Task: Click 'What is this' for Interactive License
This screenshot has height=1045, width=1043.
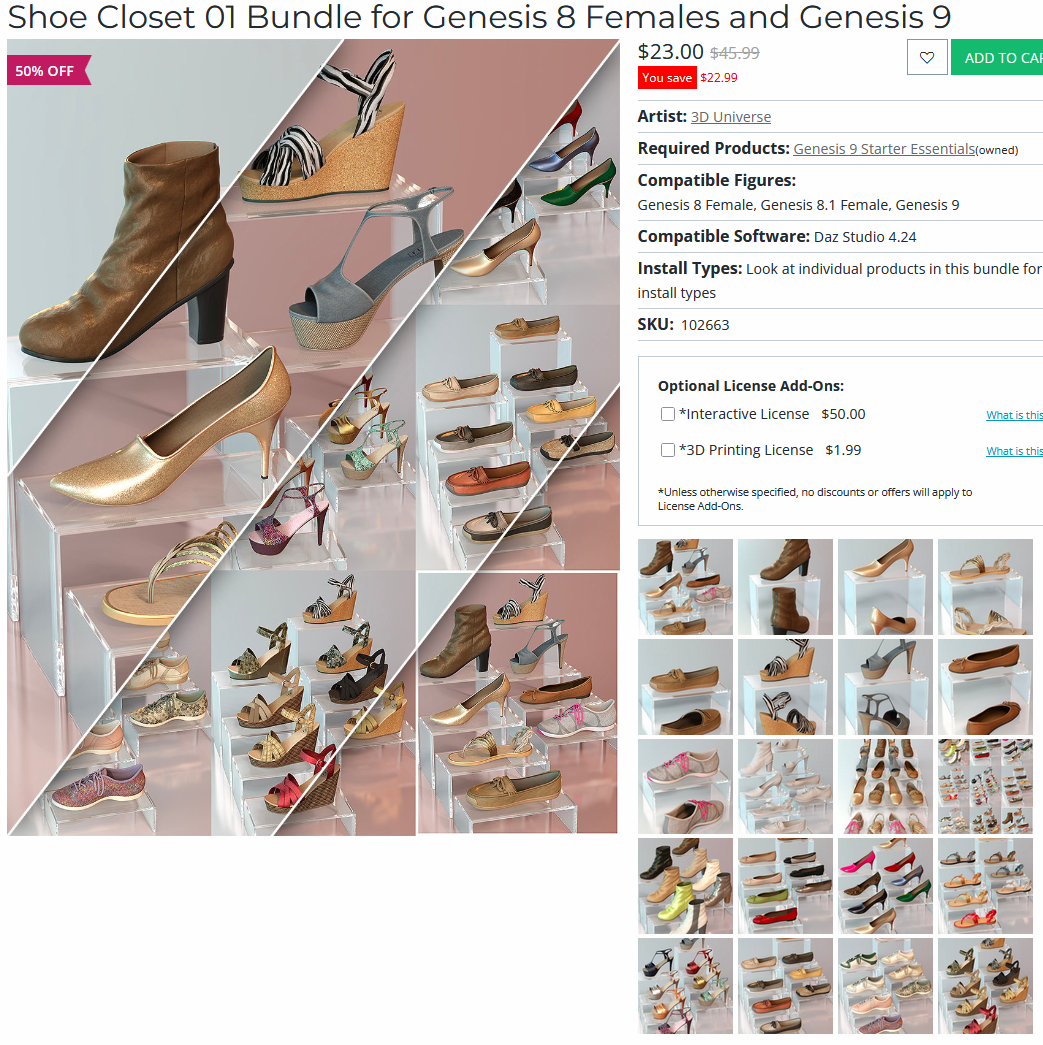Action: pos(1014,415)
